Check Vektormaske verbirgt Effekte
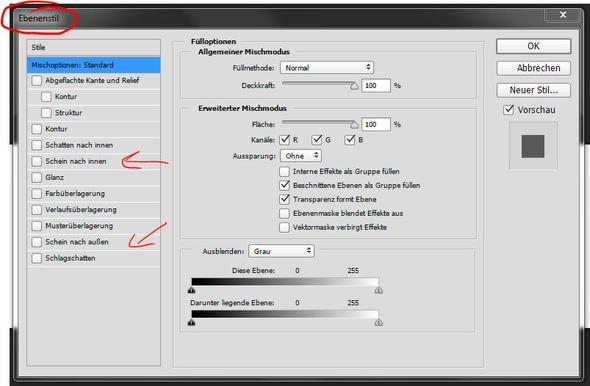The height and width of the screenshot is (386, 590). click(x=284, y=227)
